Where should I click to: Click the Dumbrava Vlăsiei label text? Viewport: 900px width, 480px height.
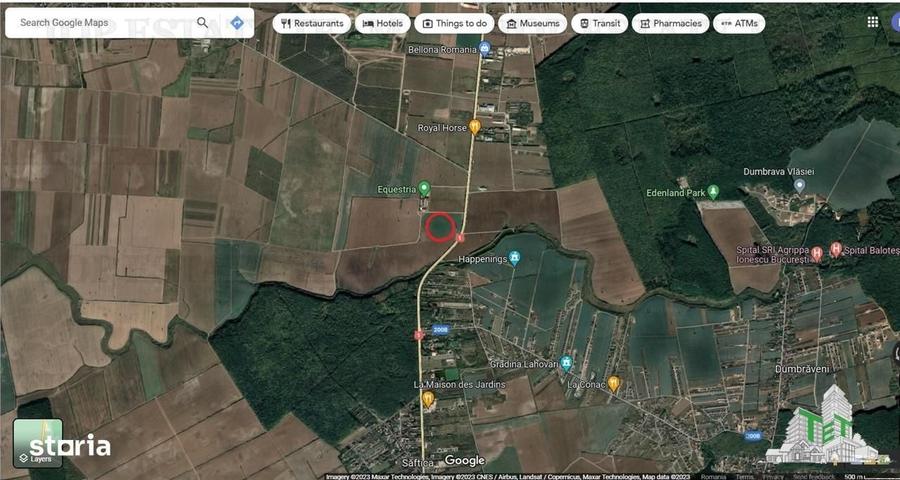click(779, 172)
